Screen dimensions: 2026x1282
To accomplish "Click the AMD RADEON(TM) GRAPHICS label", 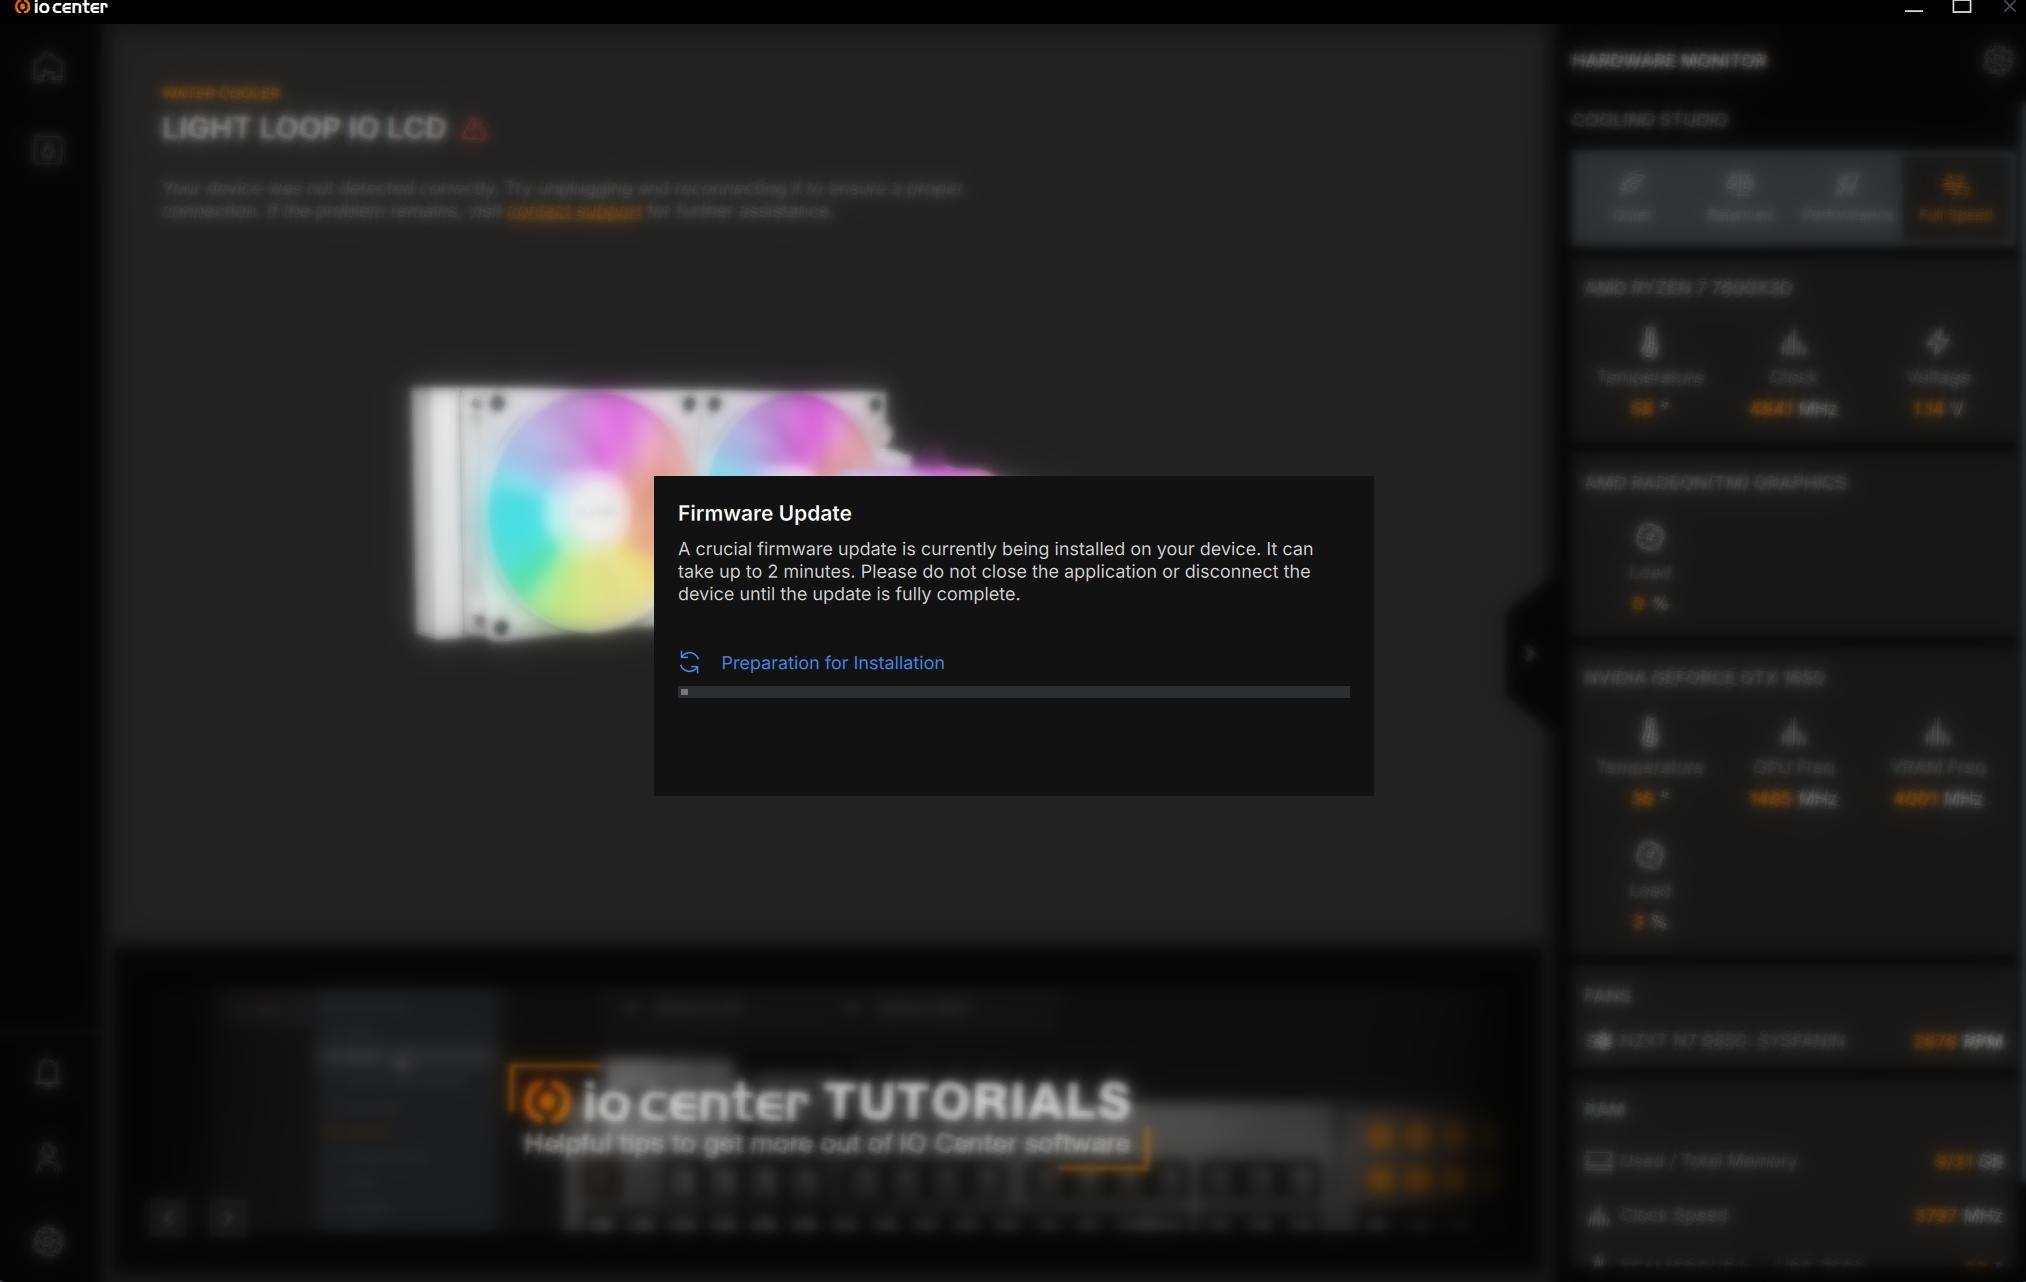I will click(x=1715, y=483).
